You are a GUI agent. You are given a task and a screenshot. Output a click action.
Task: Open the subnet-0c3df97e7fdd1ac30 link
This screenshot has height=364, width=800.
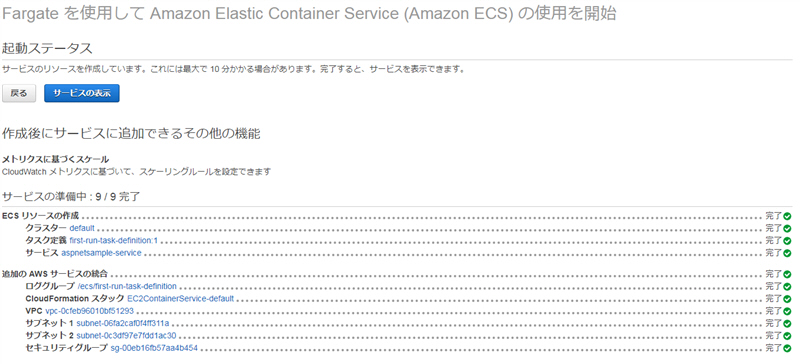(x=126, y=335)
